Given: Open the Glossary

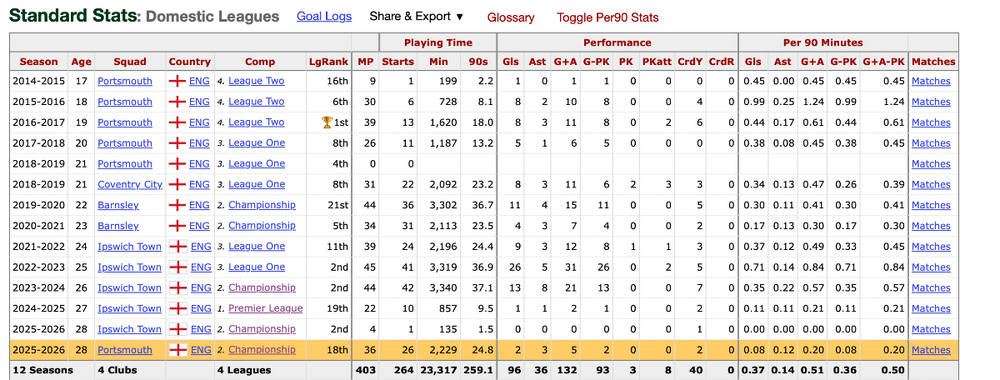Looking at the screenshot, I should 511,17.
